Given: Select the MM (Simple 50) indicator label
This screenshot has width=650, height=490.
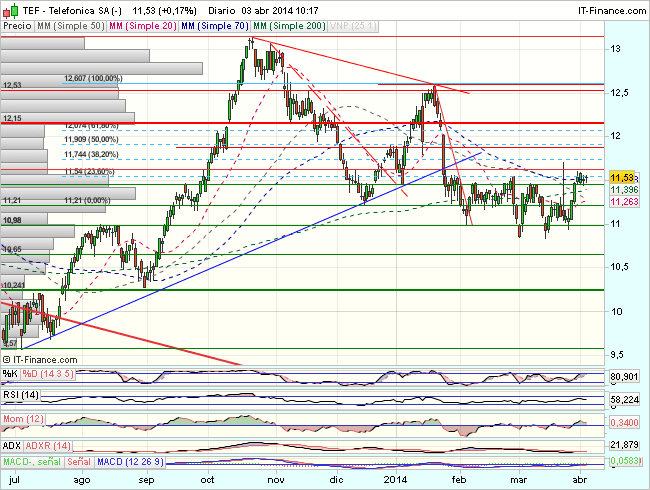Looking at the screenshot, I should click(x=70, y=26).
